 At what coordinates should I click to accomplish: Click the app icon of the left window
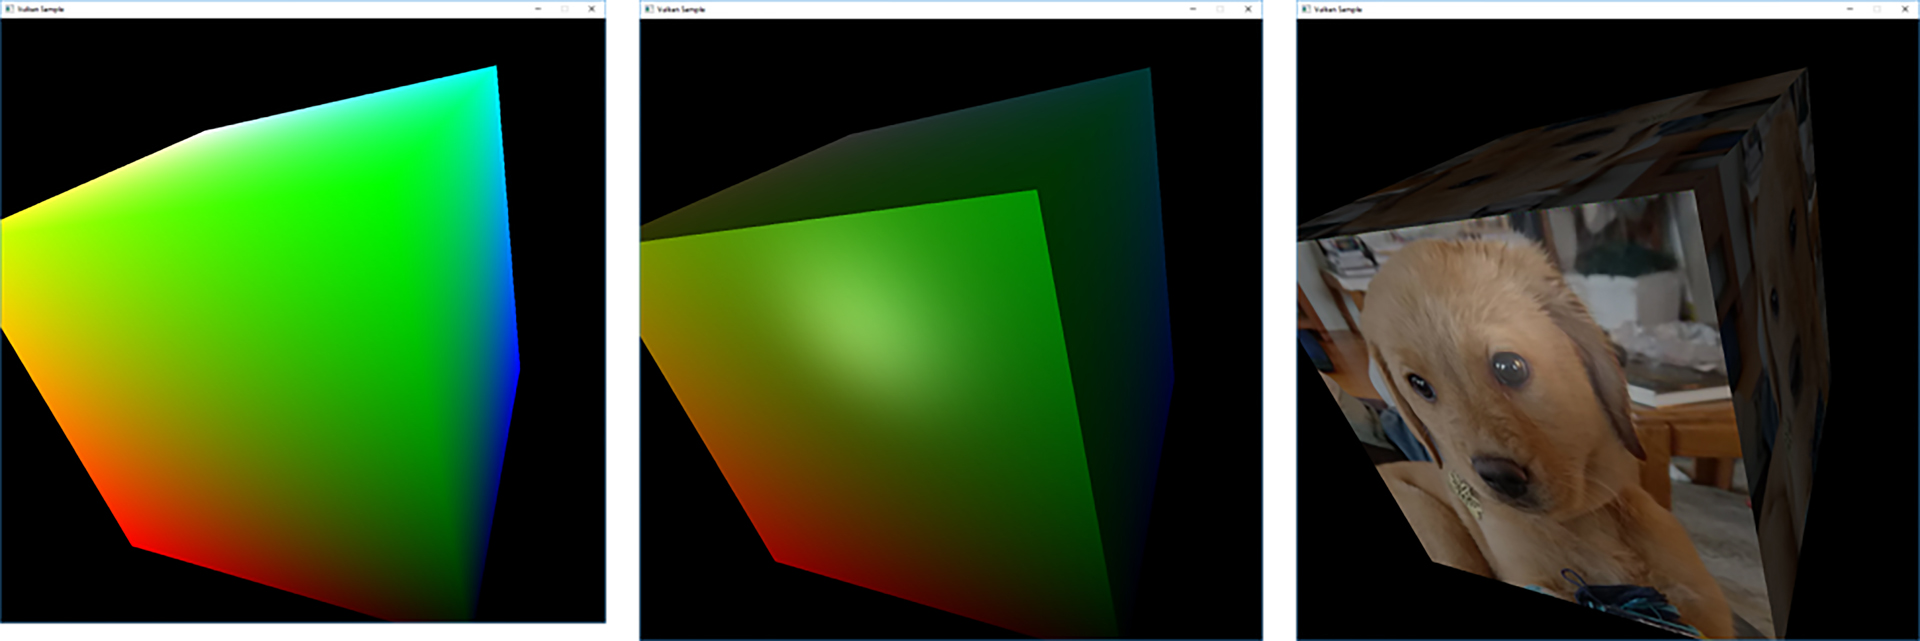9,9
